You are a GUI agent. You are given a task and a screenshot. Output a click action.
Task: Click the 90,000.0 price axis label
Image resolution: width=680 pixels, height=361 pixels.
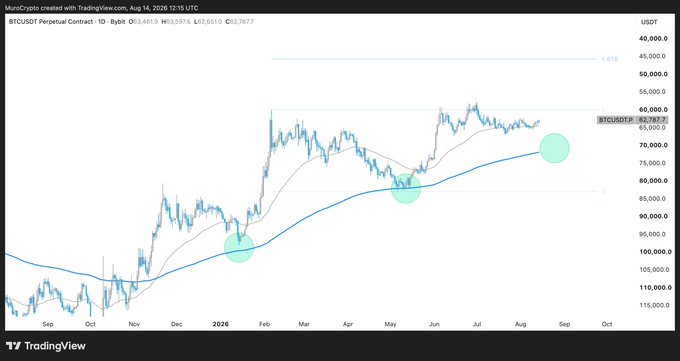click(653, 216)
